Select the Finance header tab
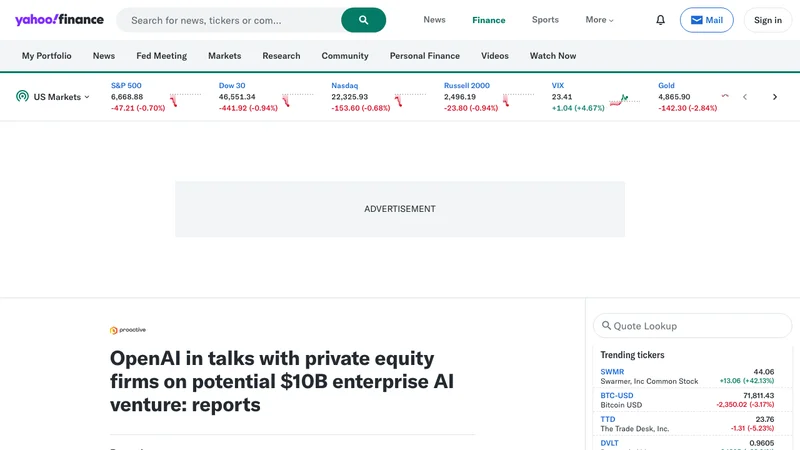 489,20
